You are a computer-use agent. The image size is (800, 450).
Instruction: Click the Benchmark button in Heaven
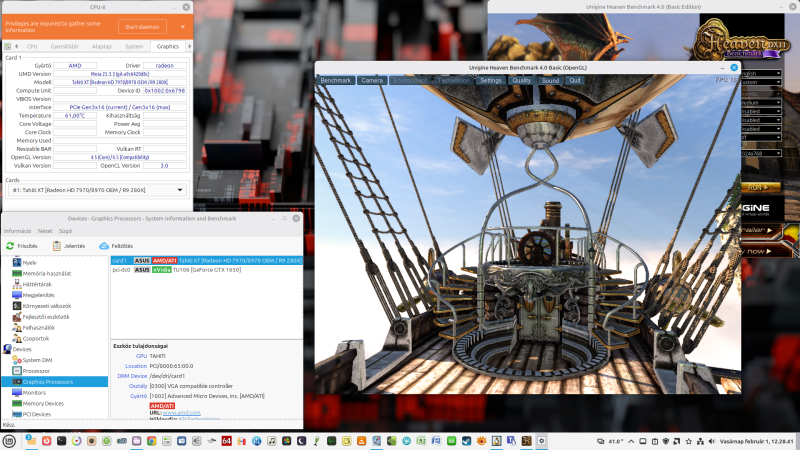[336, 81]
